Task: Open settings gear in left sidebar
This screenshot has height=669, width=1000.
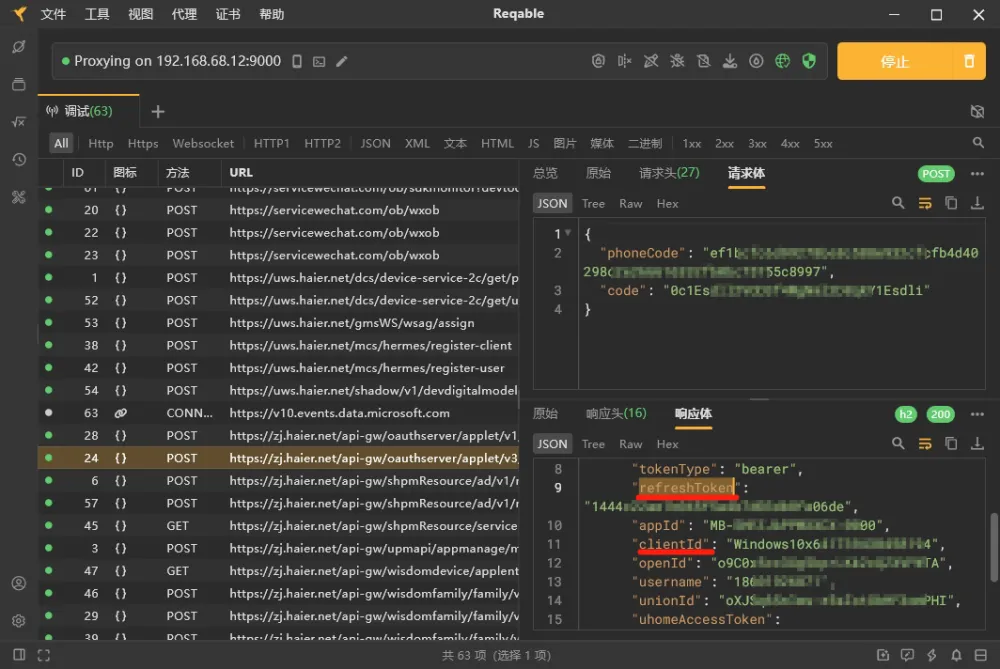Action: 18,621
